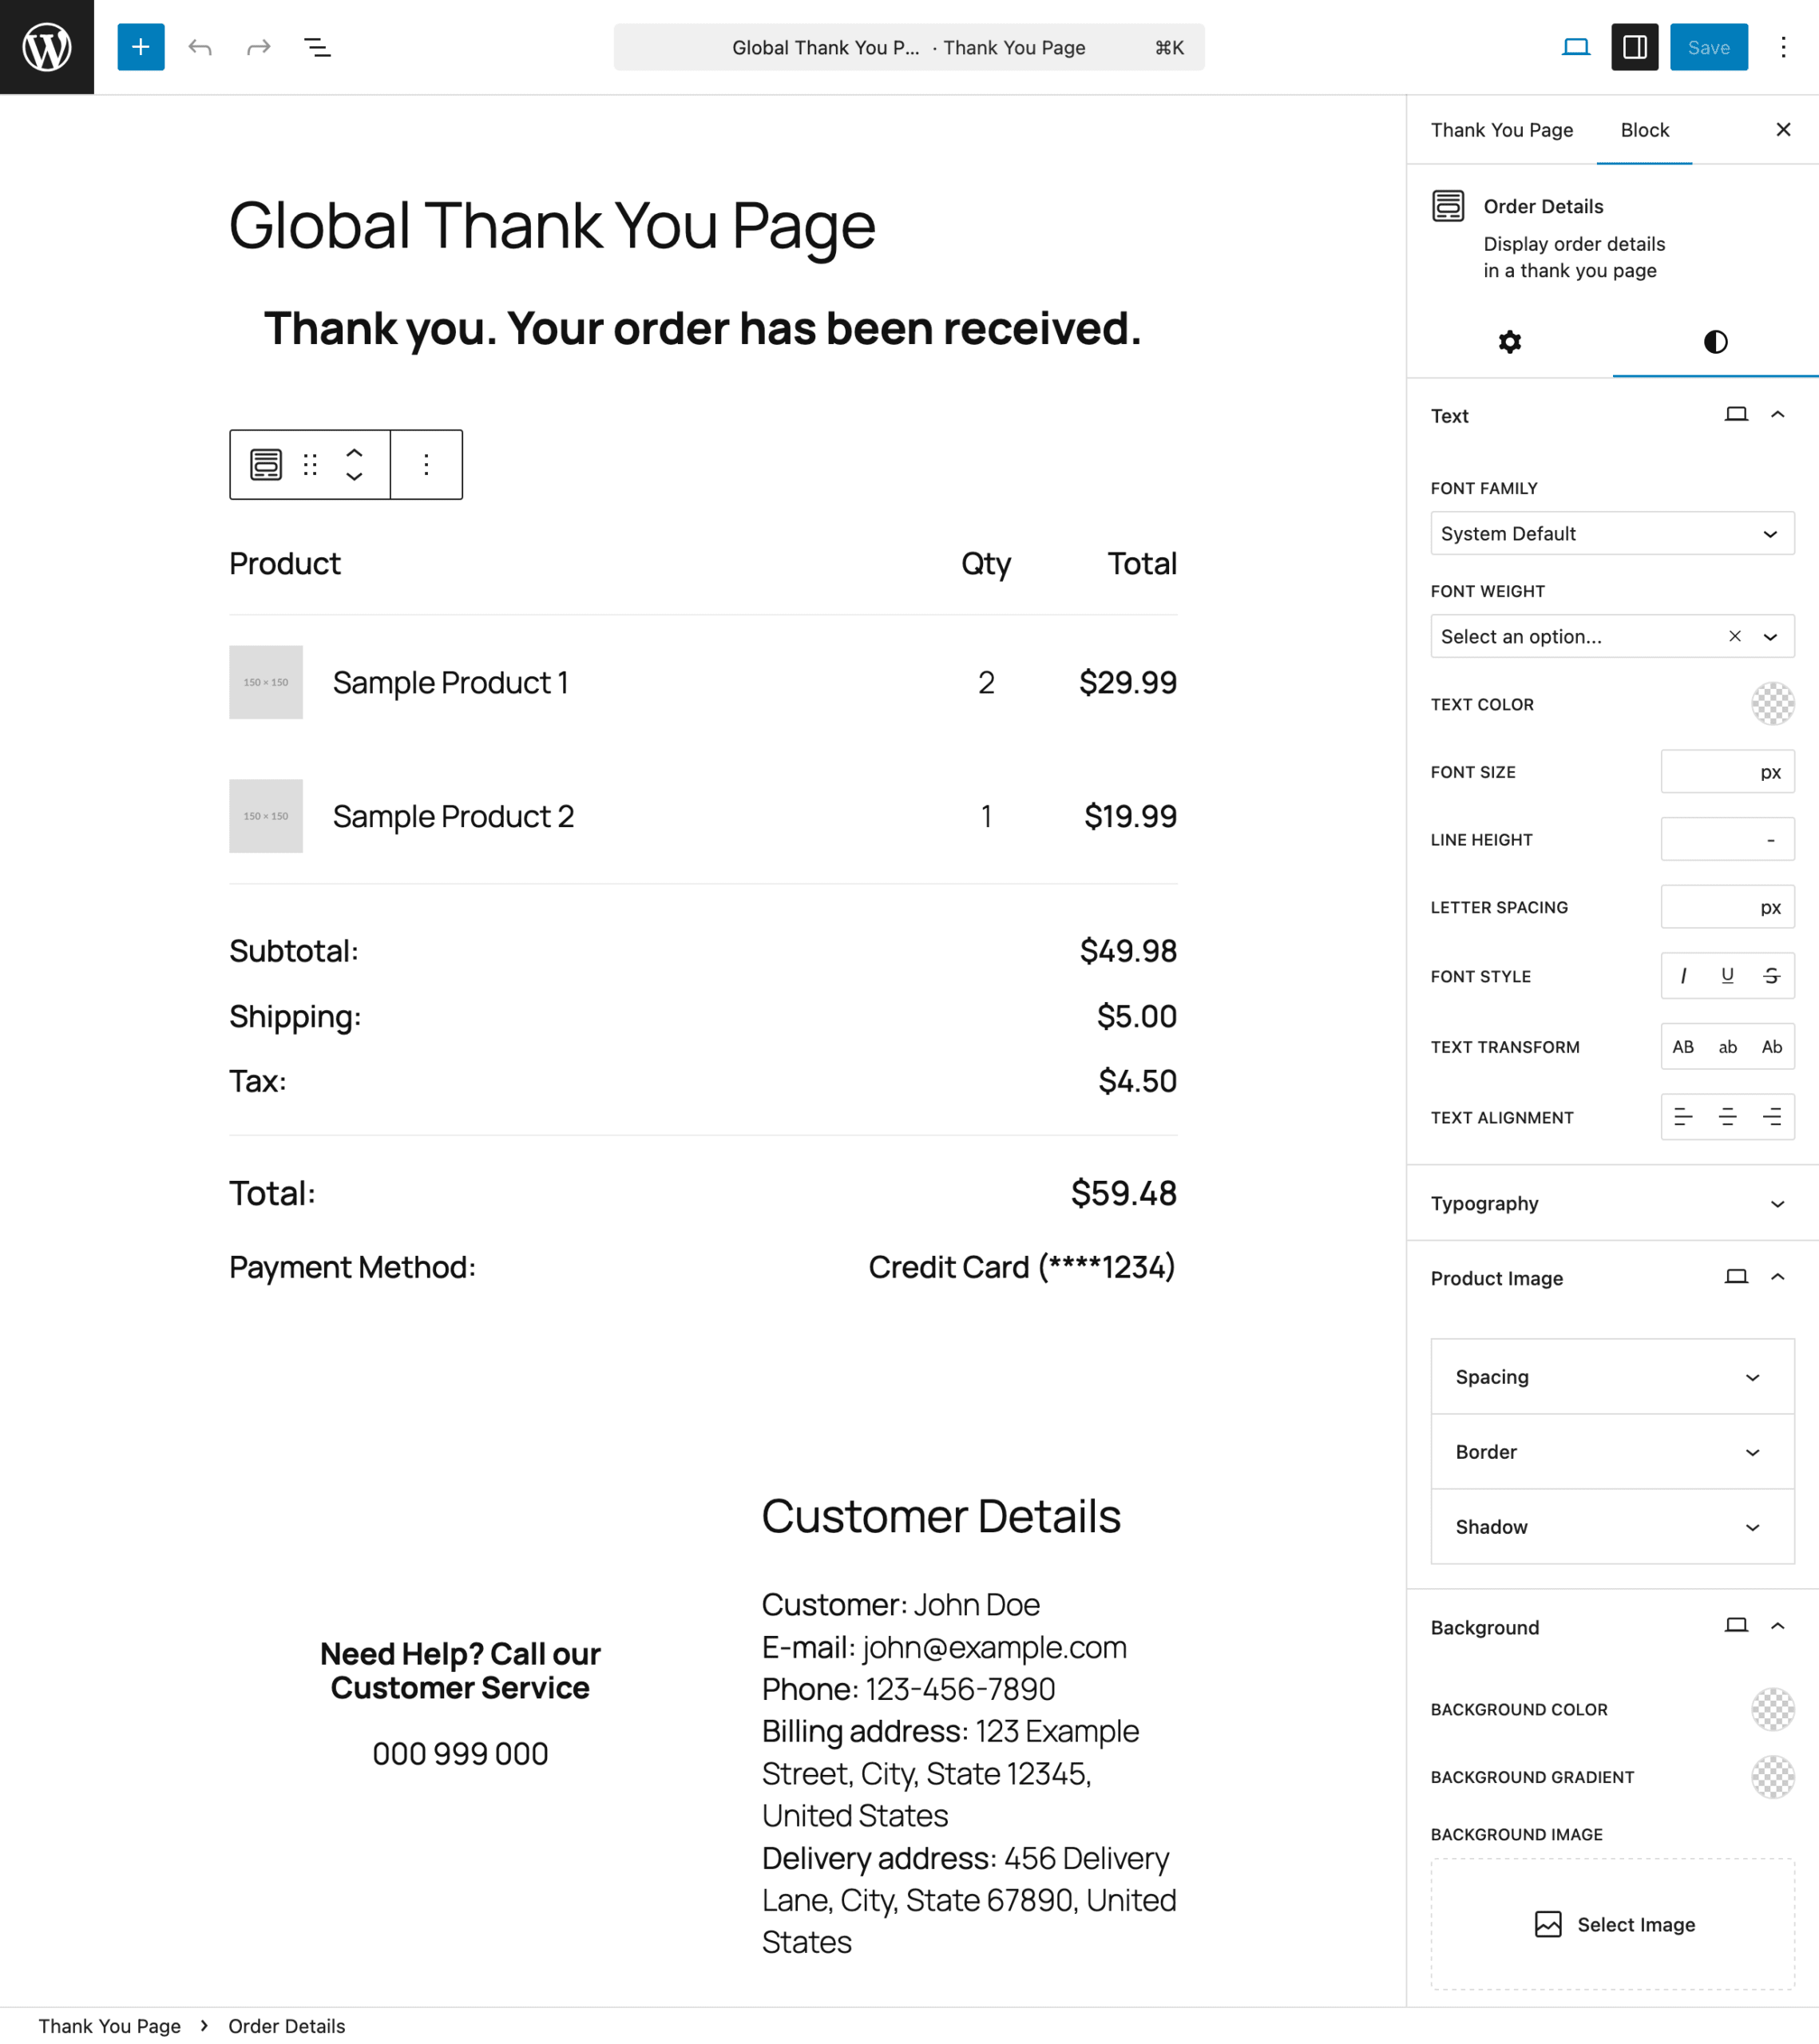Image resolution: width=1819 pixels, height=2044 pixels.
Task: Save the Global Thank You Page
Action: [1708, 47]
